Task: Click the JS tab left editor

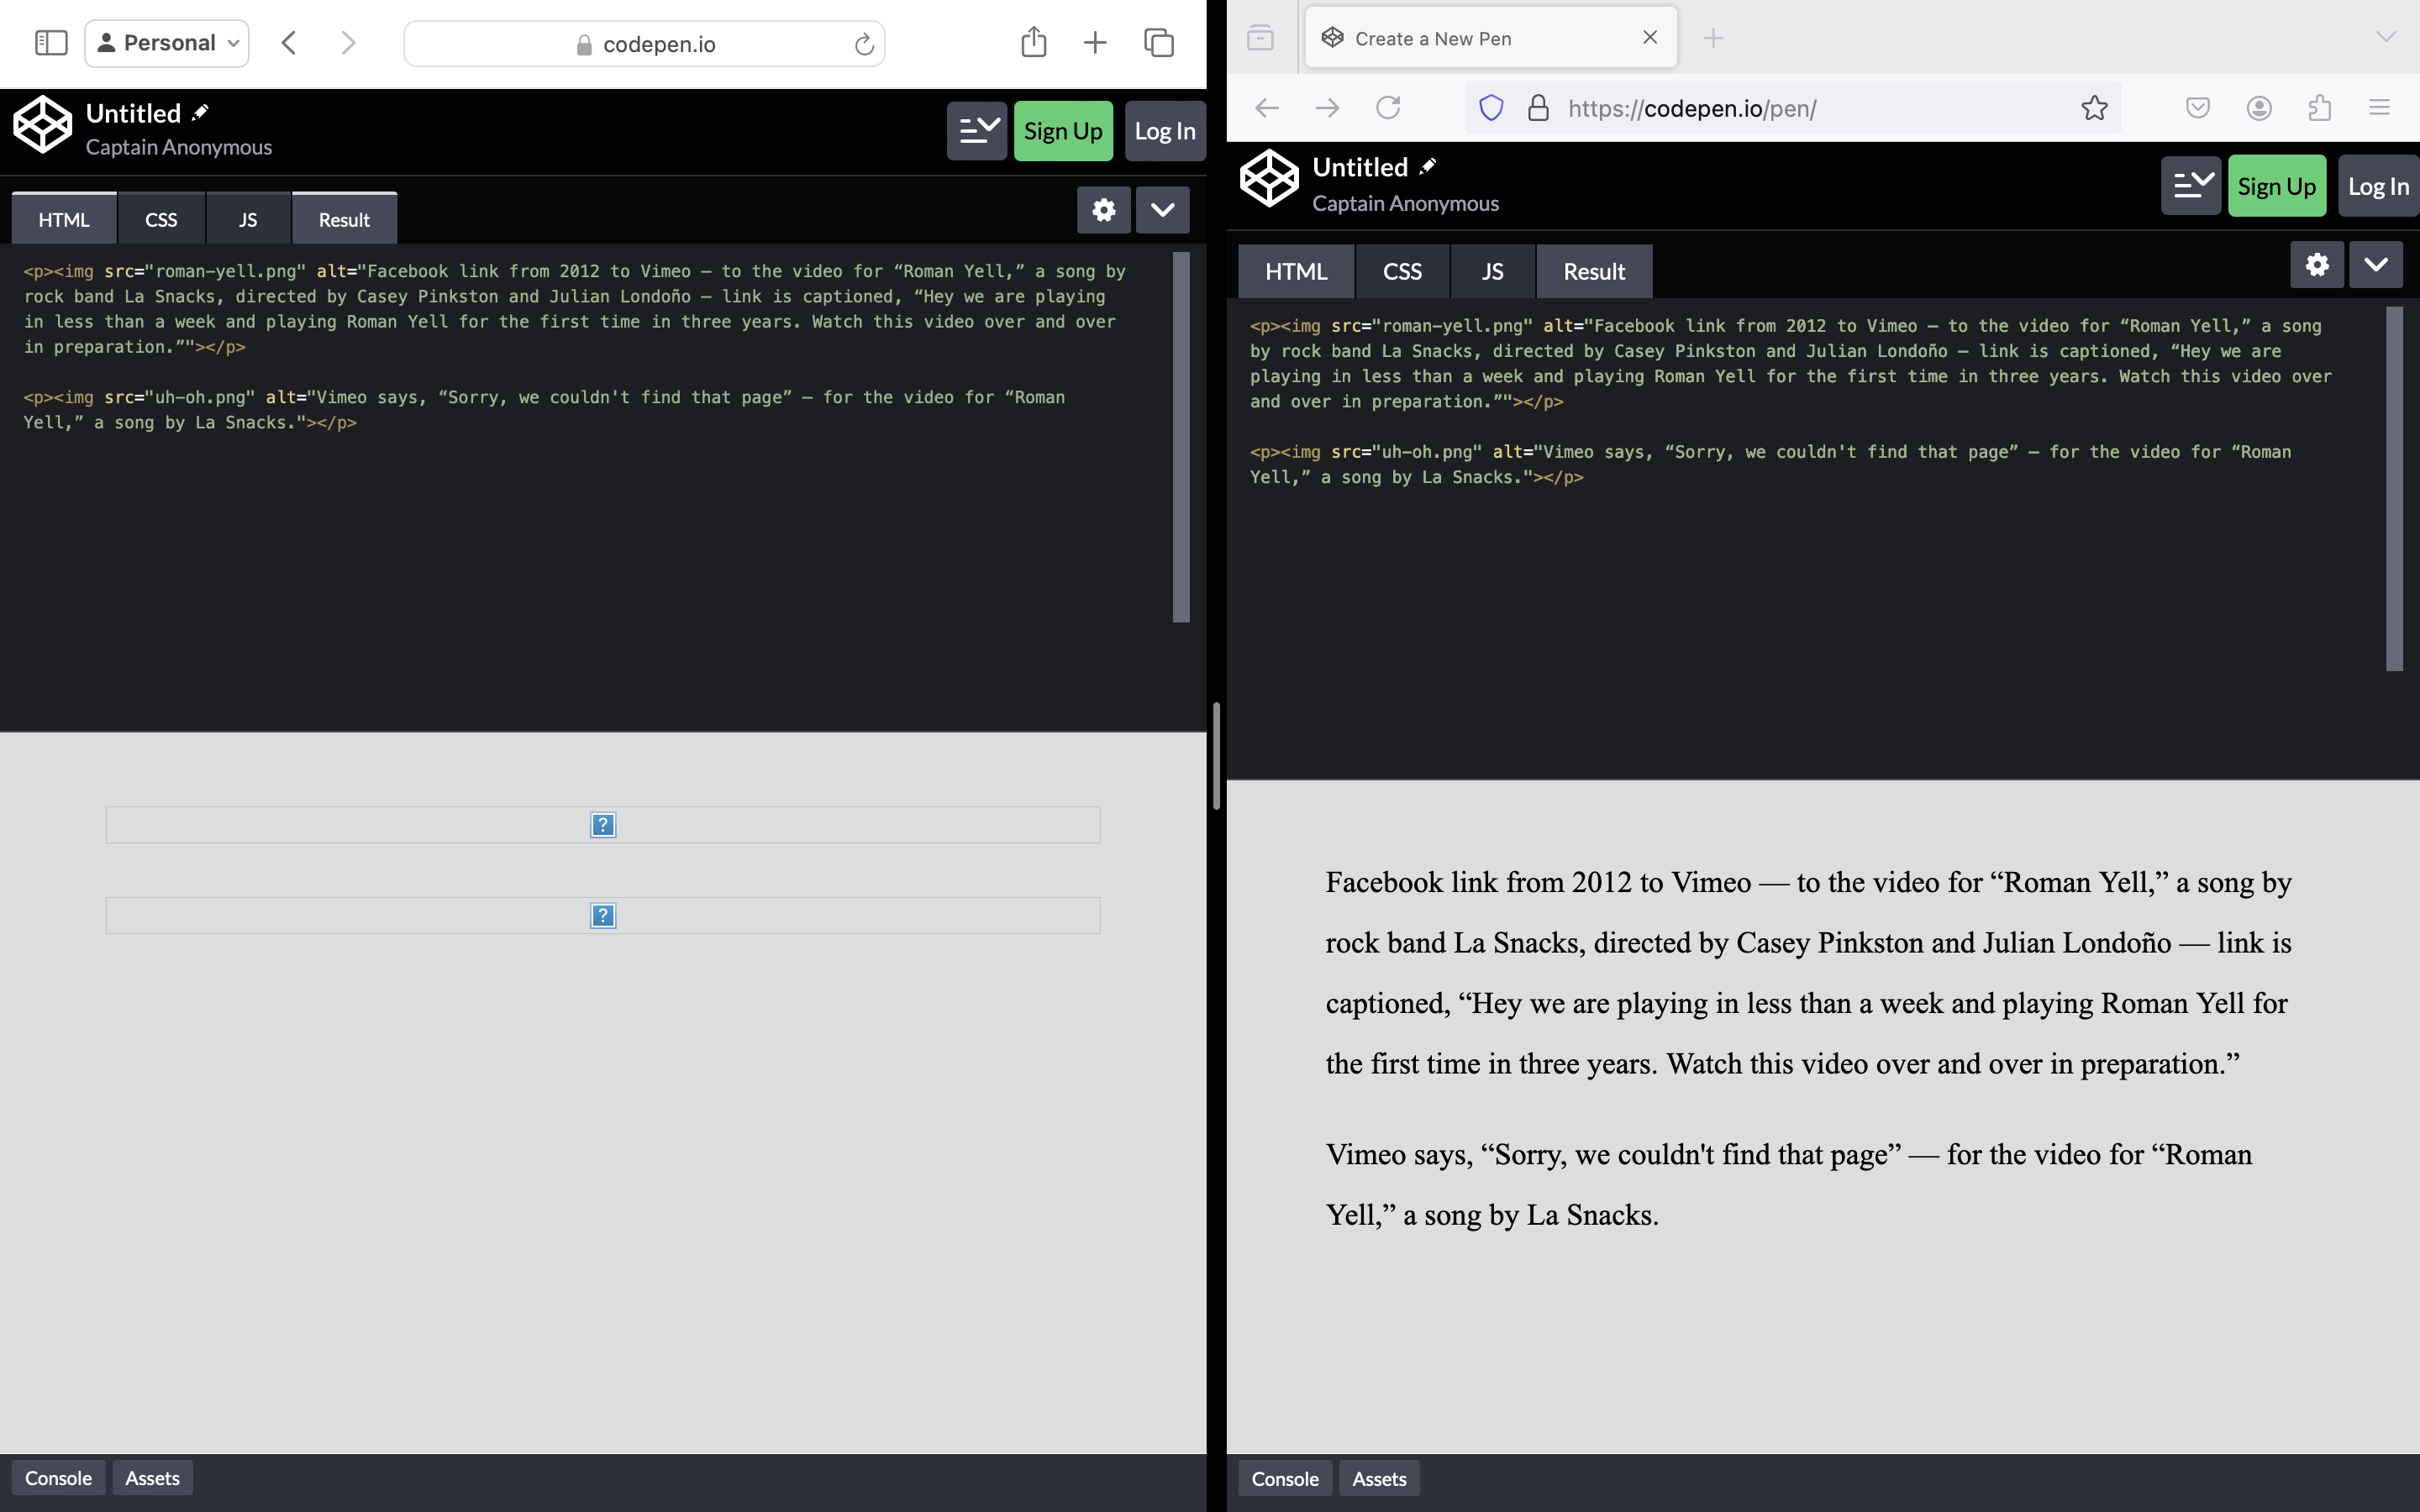Action: tap(247, 219)
